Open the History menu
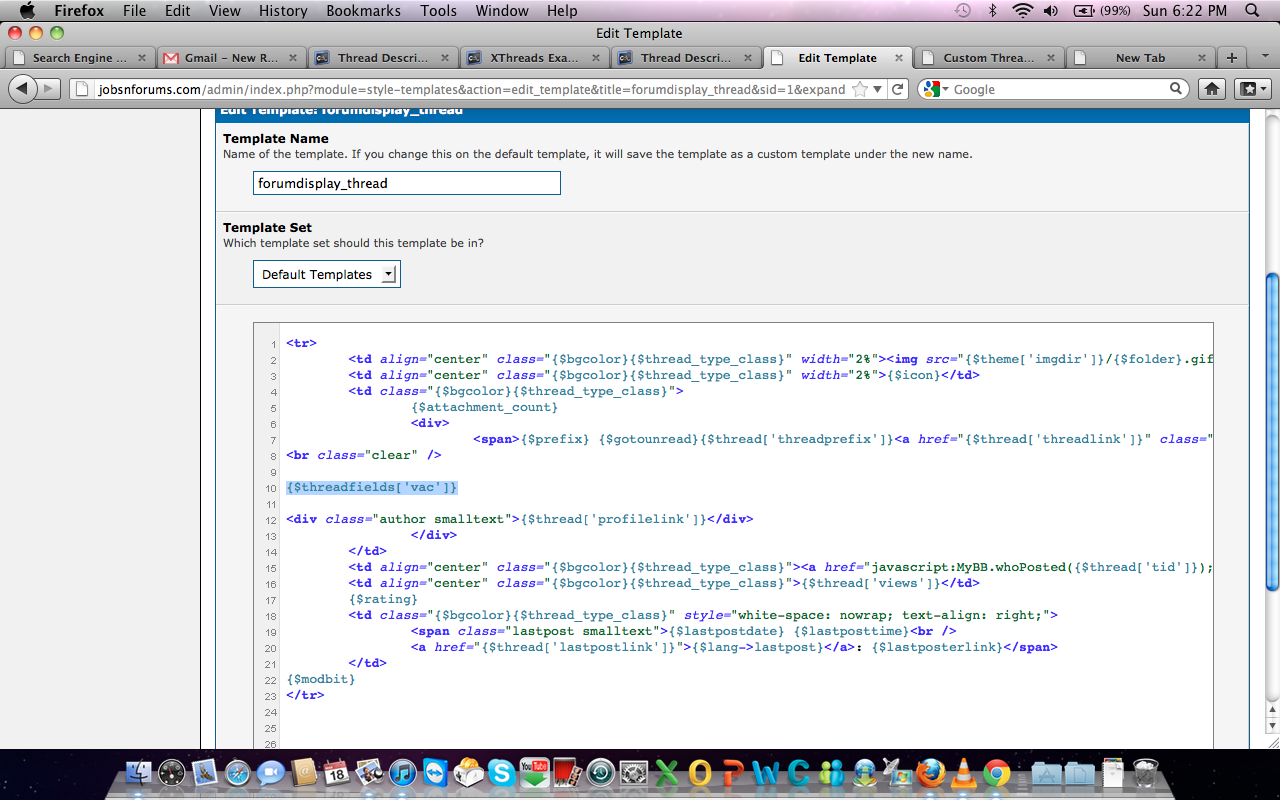The image size is (1280, 800). point(283,11)
